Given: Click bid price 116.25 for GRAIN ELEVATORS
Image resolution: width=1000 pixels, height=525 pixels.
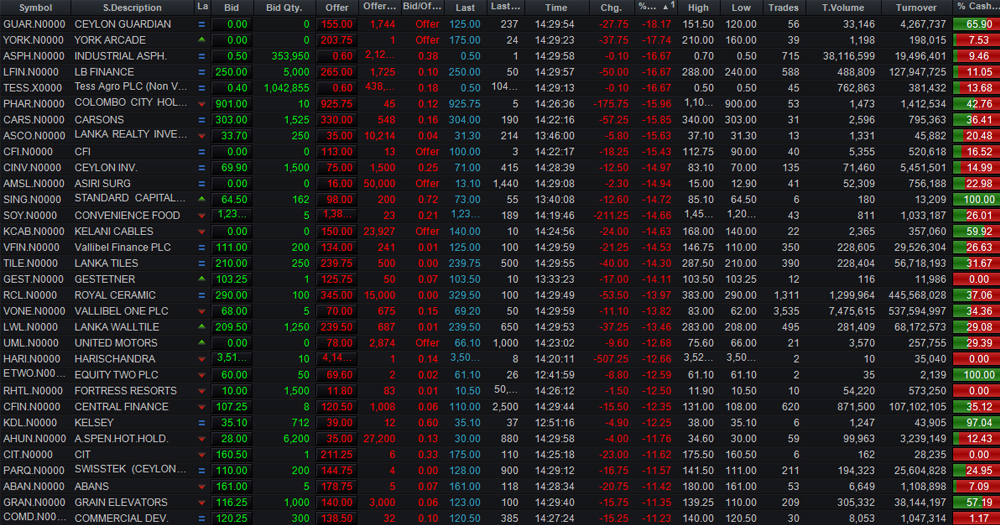Looking at the screenshot, I should click(x=231, y=503).
